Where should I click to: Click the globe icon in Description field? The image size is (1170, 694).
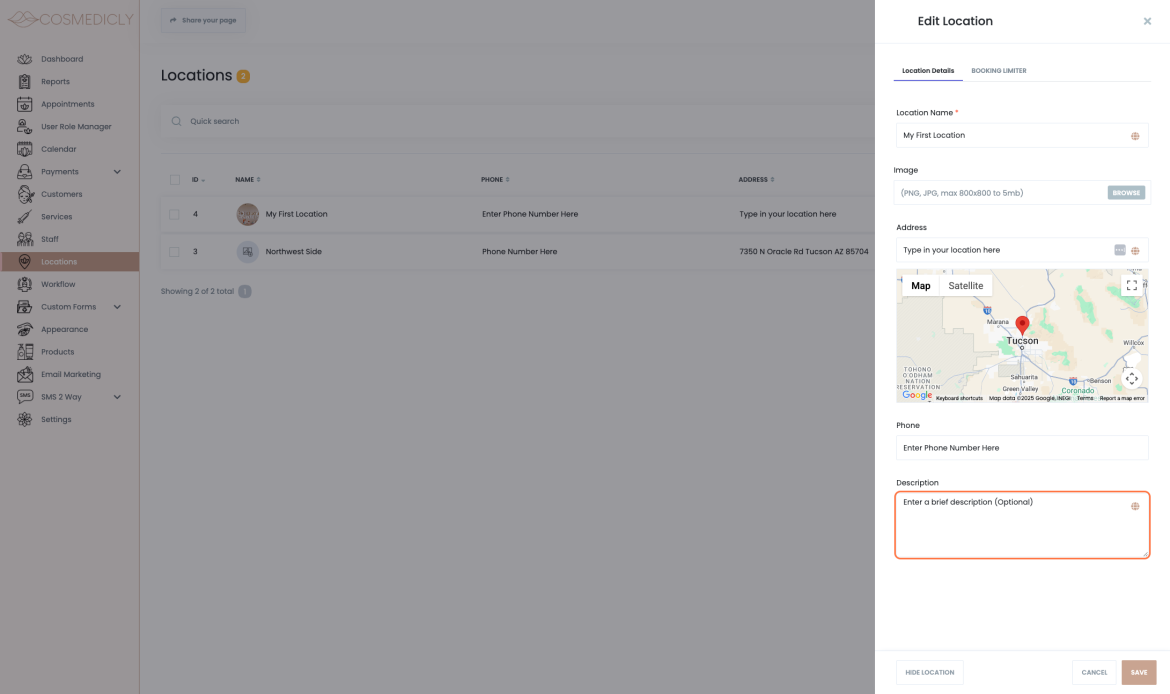(1135, 506)
